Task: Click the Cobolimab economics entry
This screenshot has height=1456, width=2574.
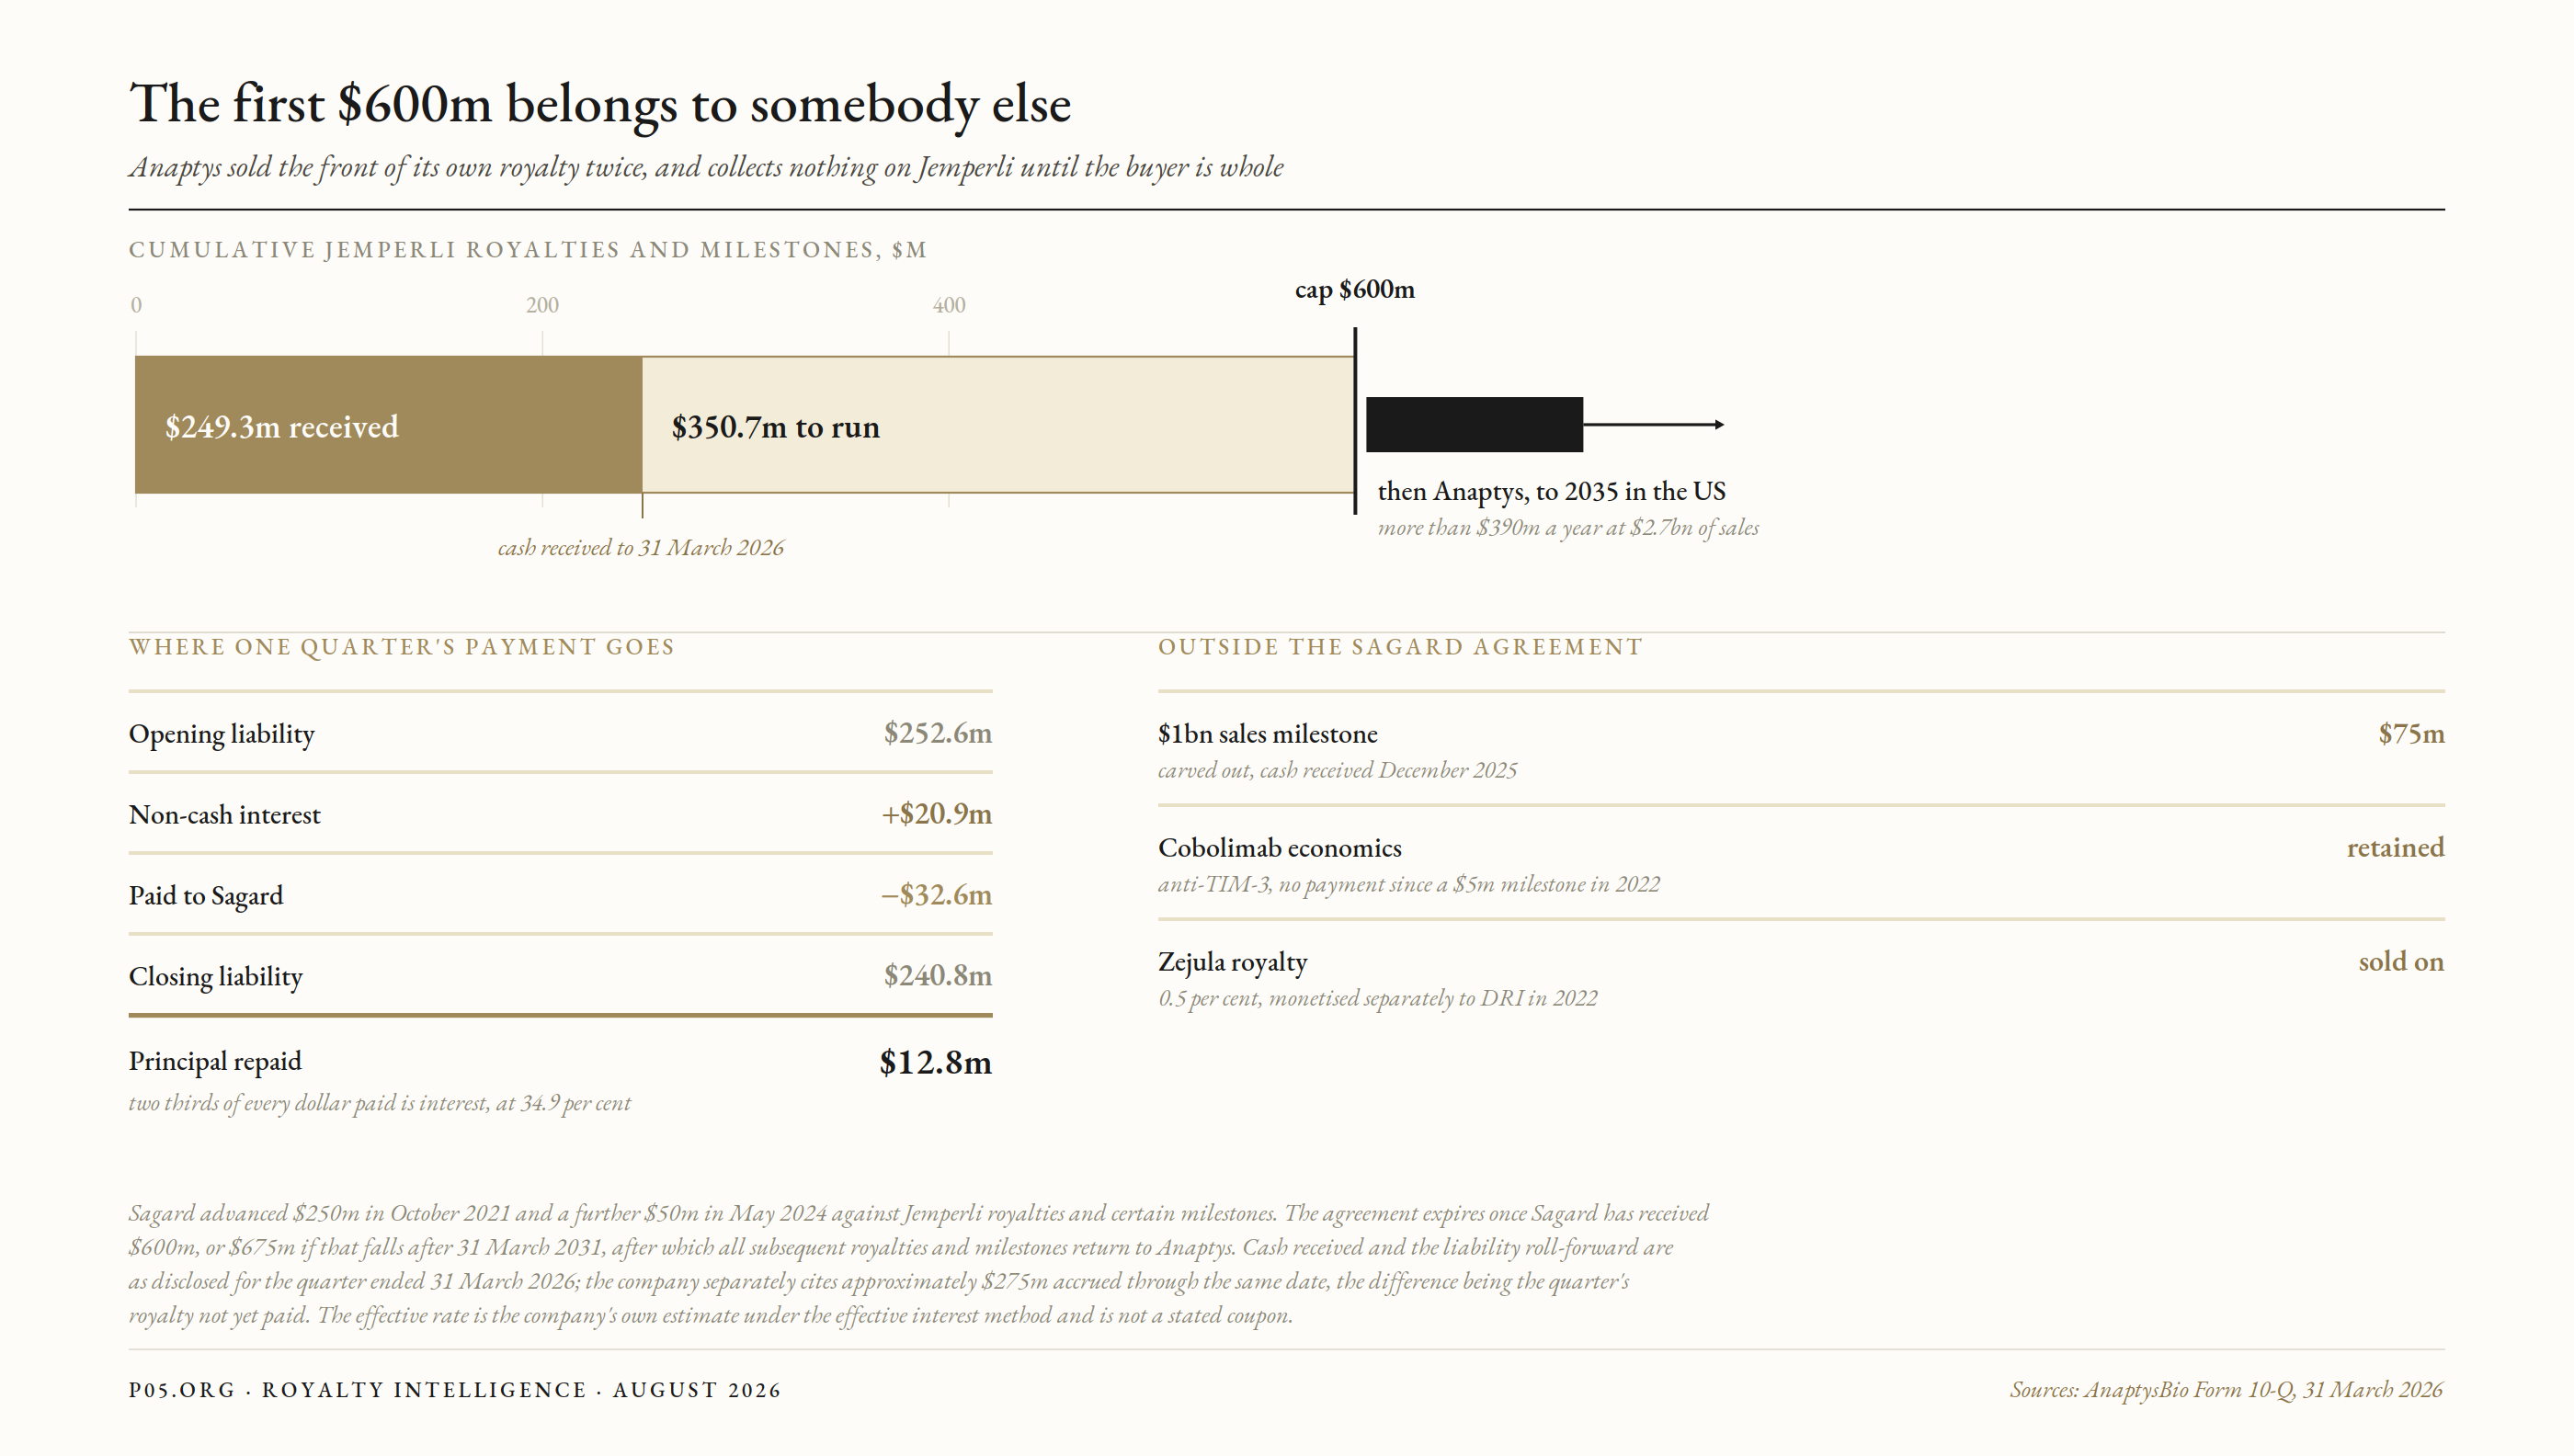Action: coord(1801,863)
